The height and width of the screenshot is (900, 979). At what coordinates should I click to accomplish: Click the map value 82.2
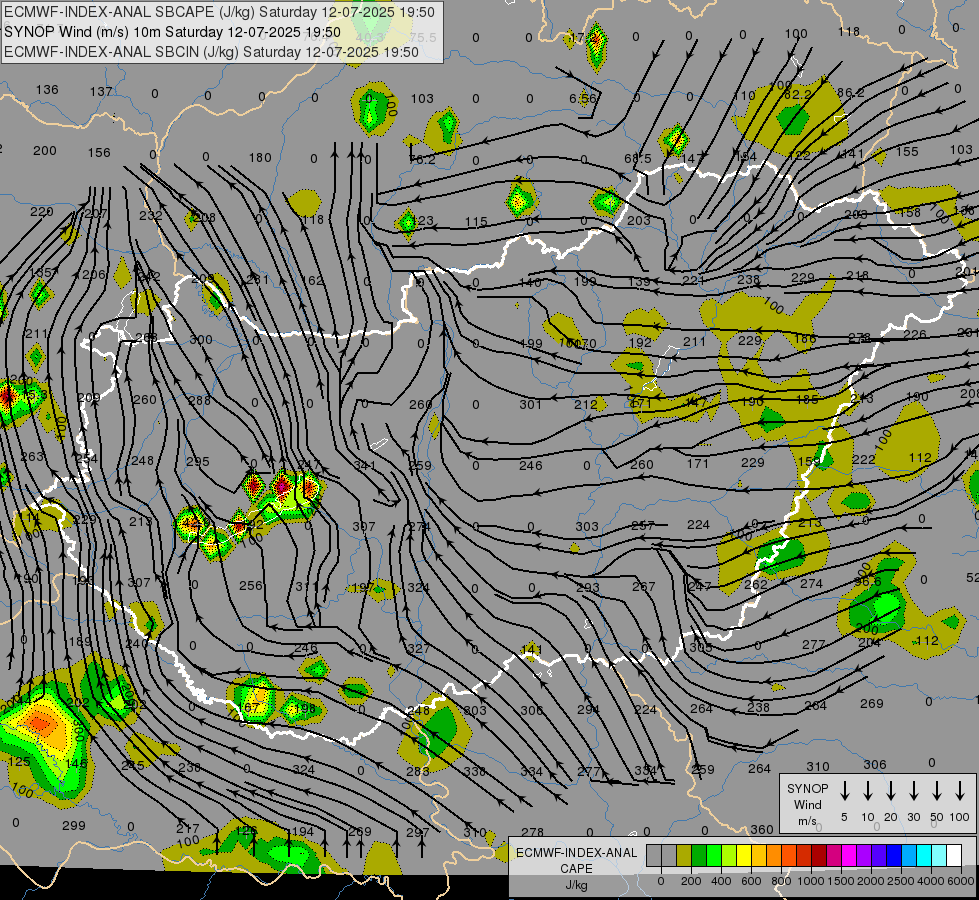tap(797, 94)
